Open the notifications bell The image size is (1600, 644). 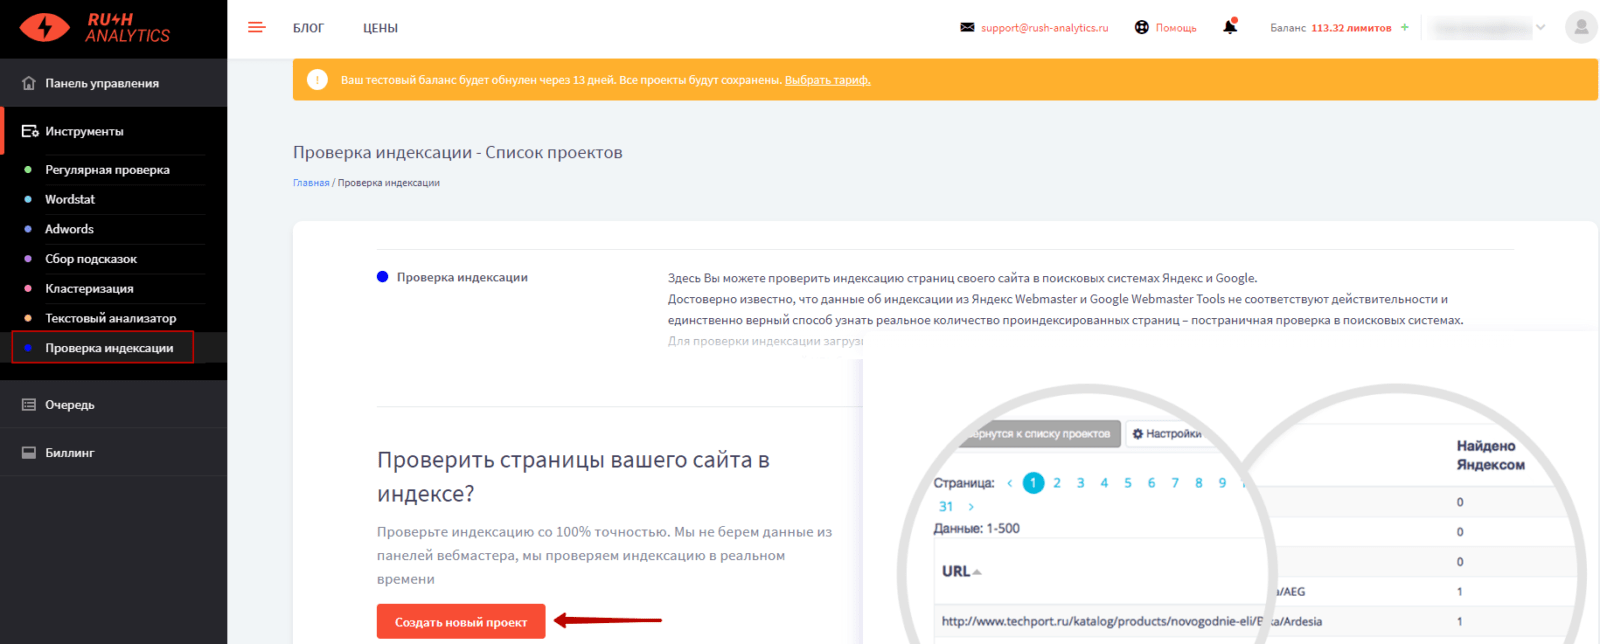tap(1230, 27)
